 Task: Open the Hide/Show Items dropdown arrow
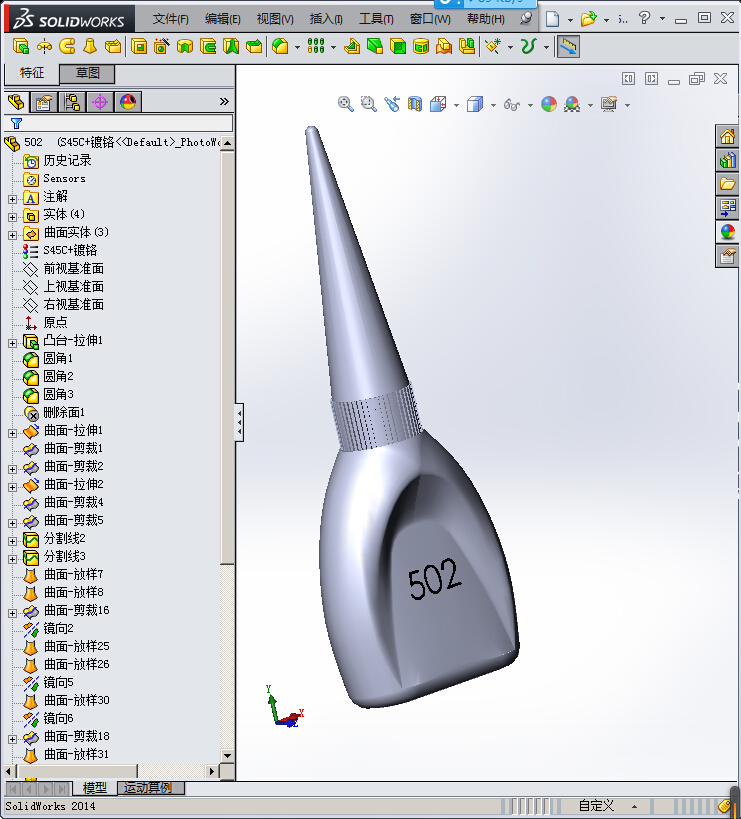point(530,105)
